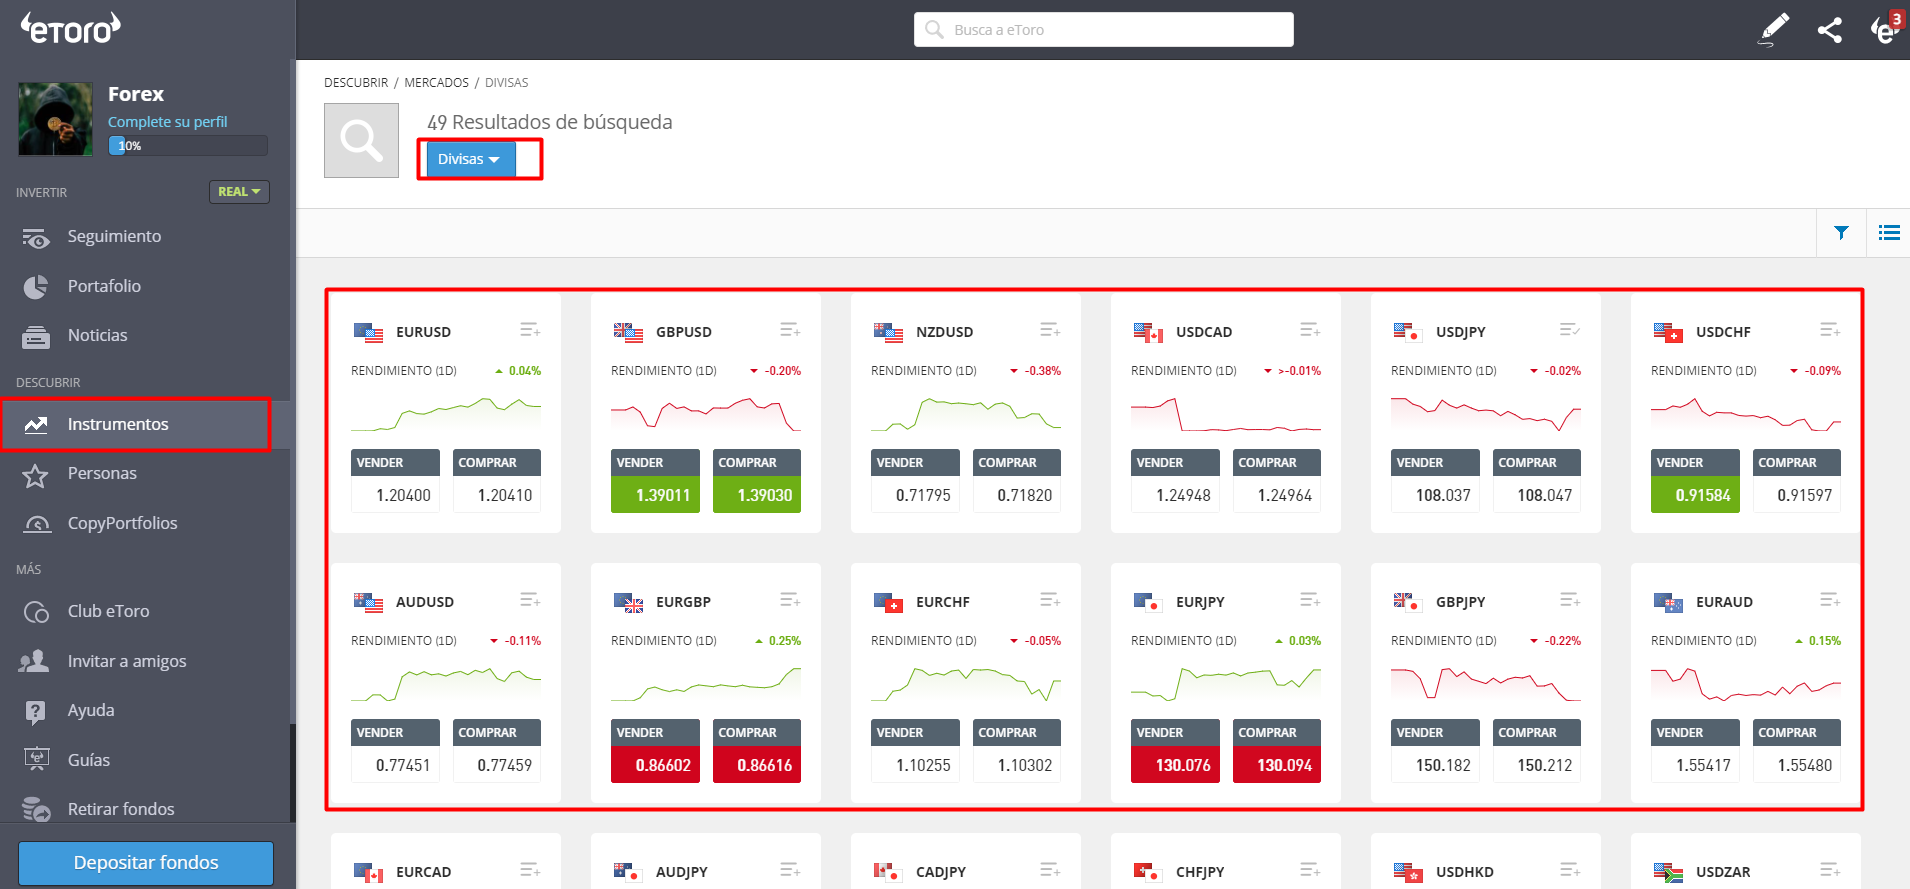Viewport: 1910px width, 889px height.
Task: Click VENDER 108.037 on USDJPY
Action: coord(1435,481)
